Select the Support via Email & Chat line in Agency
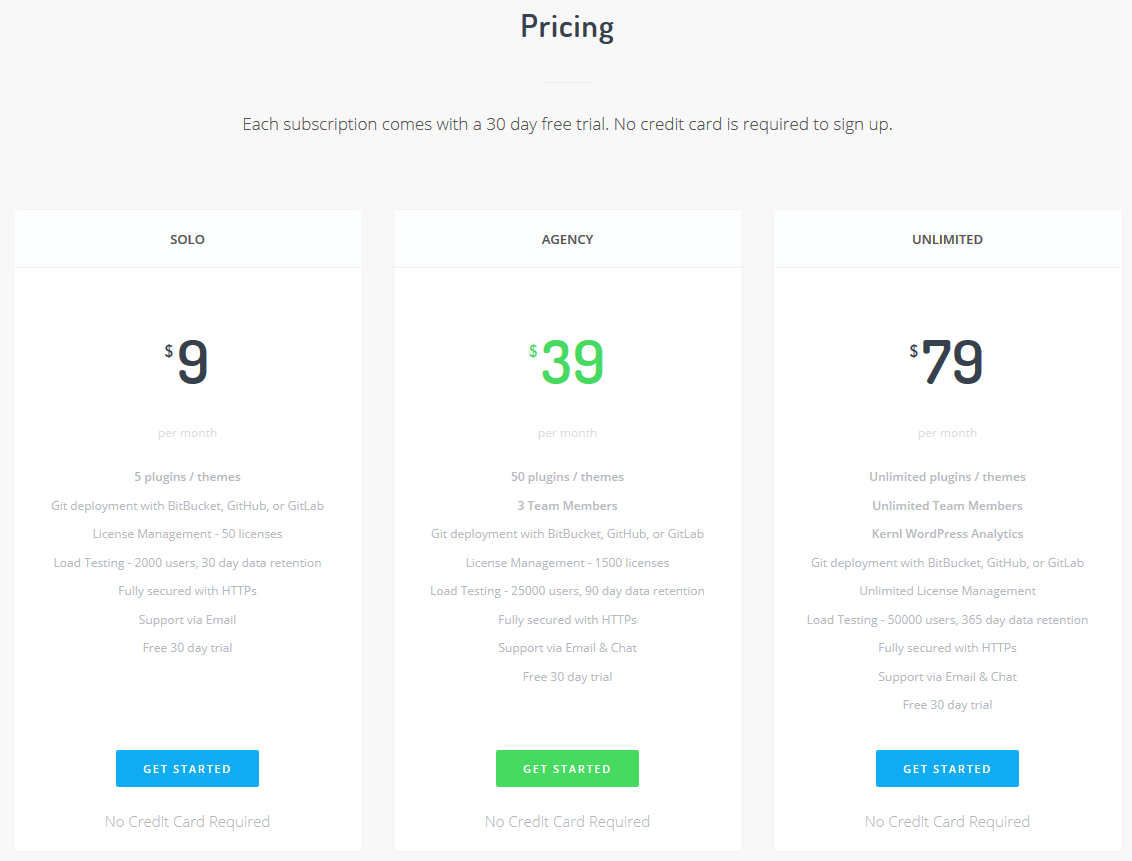This screenshot has width=1132, height=861. (567, 647)
